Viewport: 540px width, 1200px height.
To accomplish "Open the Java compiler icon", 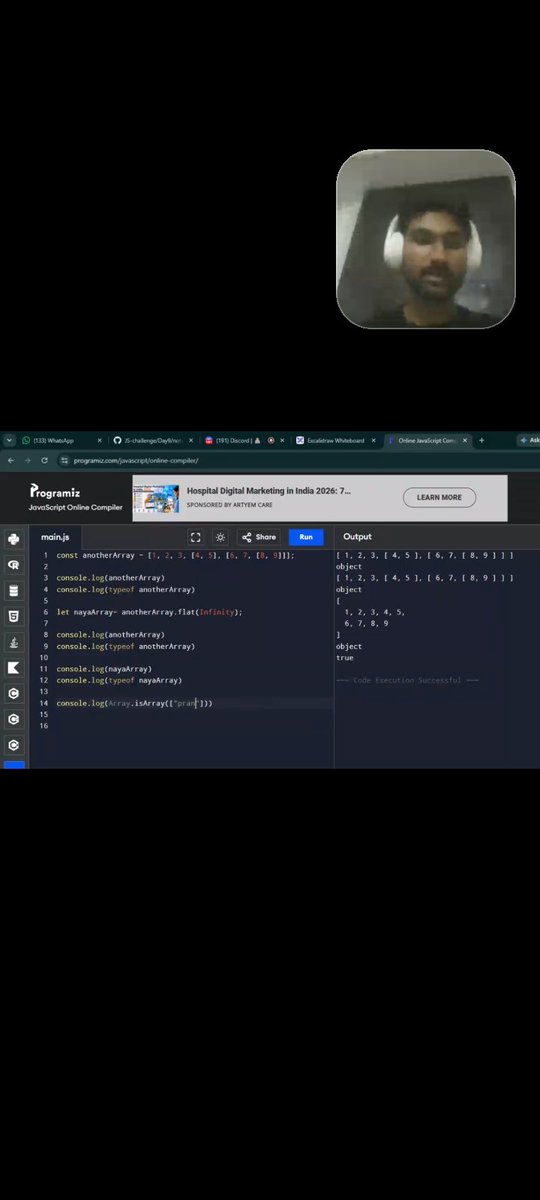I will pos(14,642).
